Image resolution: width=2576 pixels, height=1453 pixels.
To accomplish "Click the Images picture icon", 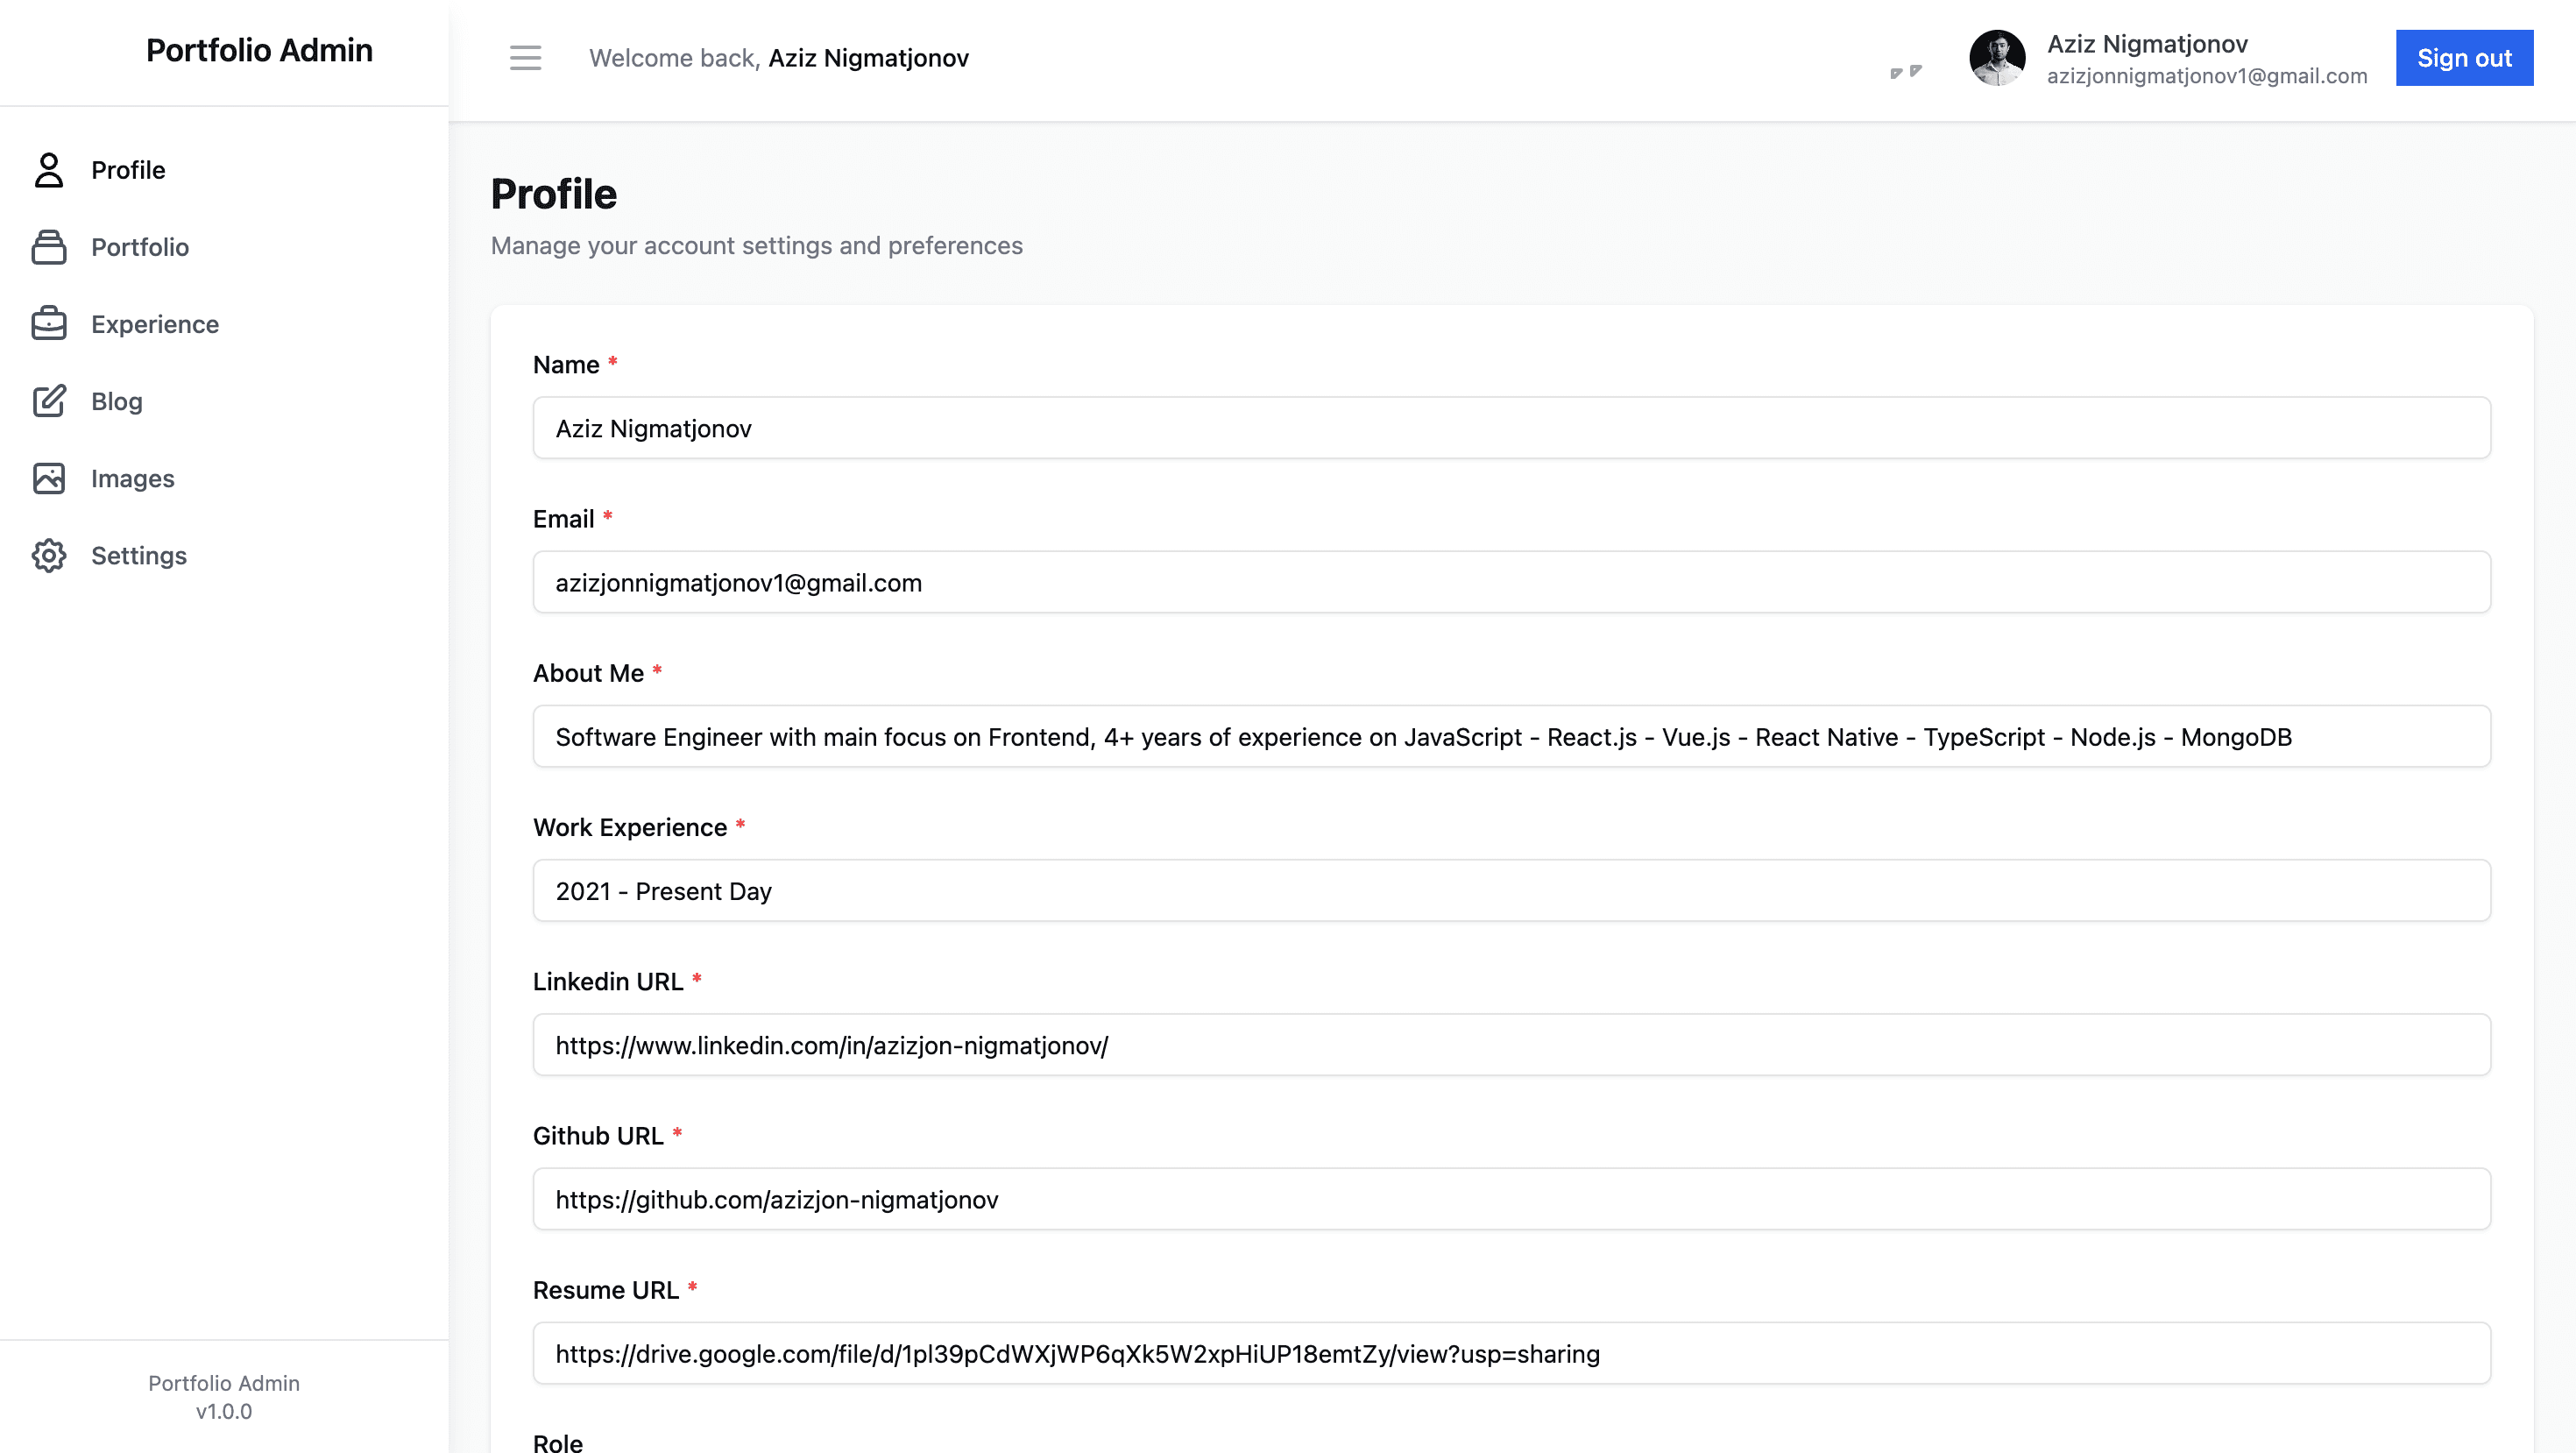I will pyautogui.click(x=48, y=478).
